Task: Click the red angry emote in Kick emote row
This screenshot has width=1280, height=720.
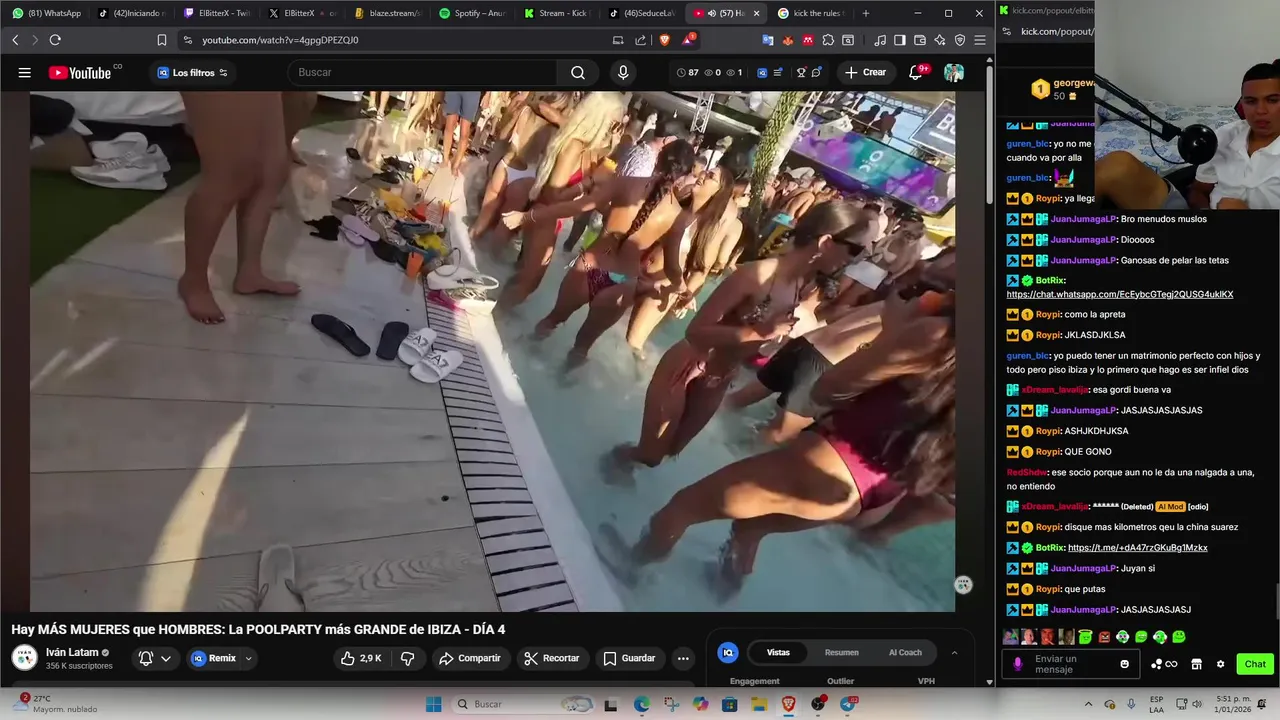Action: pyautogui.click(x=1104, y=637)
